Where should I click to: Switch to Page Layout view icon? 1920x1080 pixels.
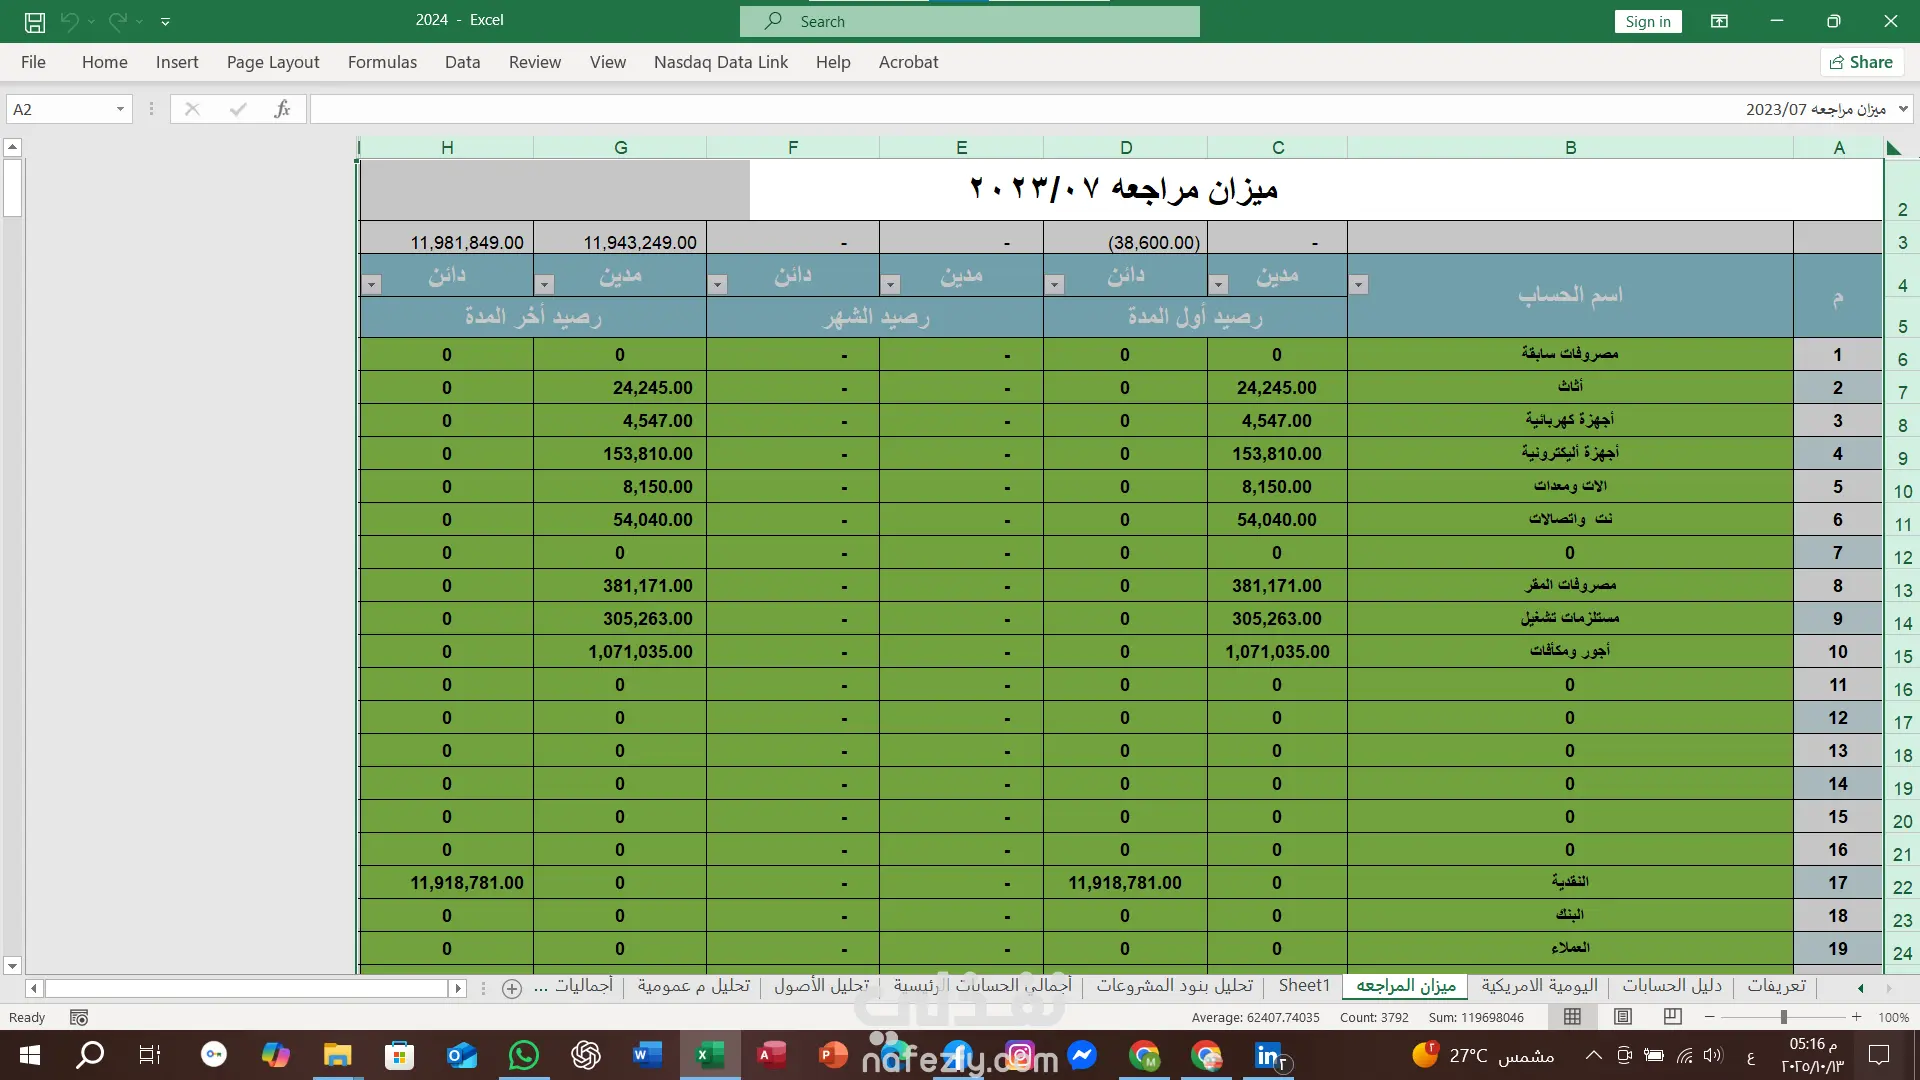point(1623,1017)
